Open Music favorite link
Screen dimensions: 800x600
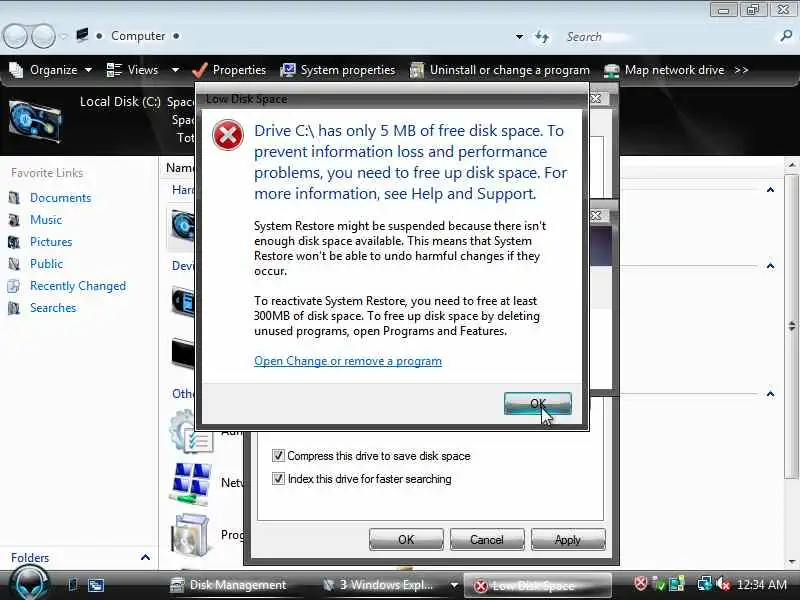46,220
